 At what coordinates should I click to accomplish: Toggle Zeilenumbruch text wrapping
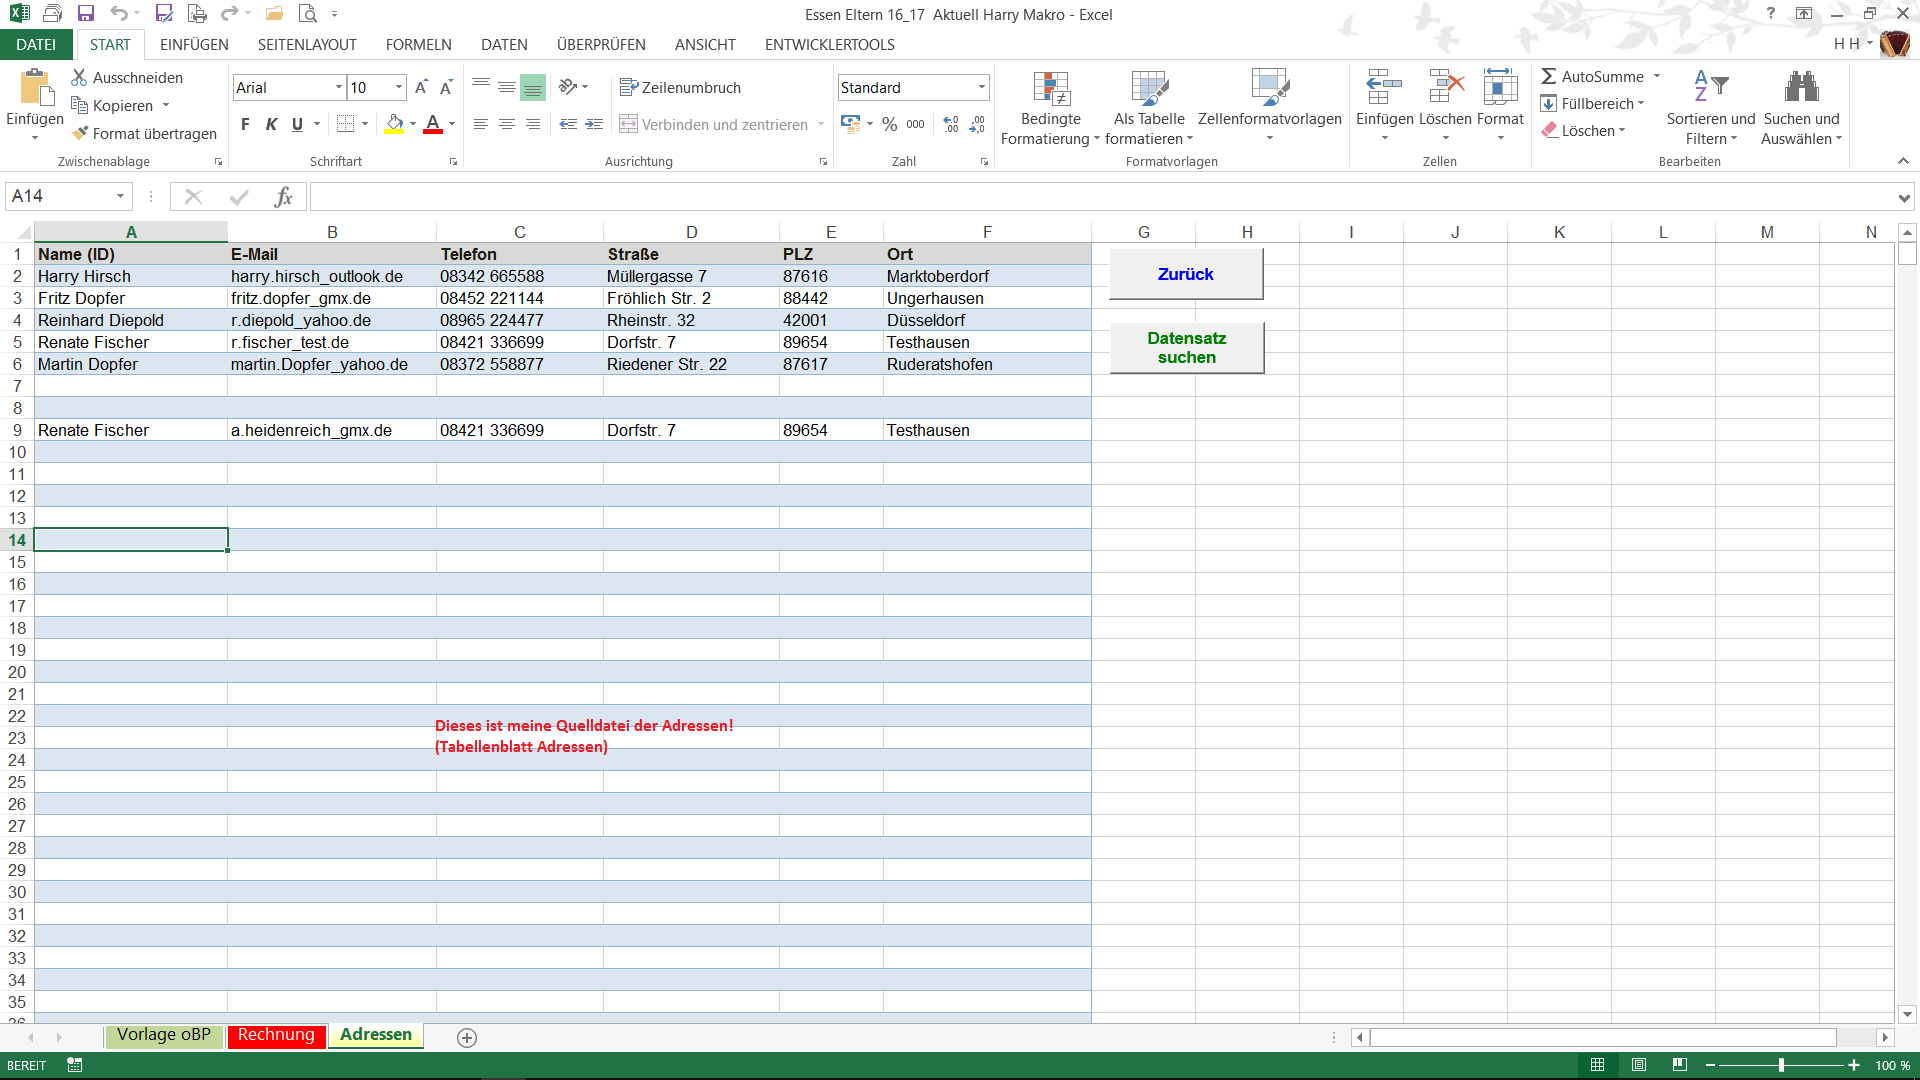point(680,88)
